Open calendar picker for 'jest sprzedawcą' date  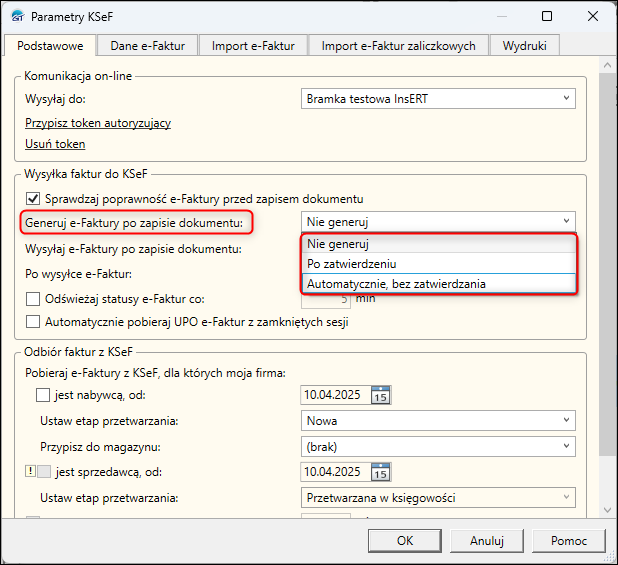coord(380,472)
